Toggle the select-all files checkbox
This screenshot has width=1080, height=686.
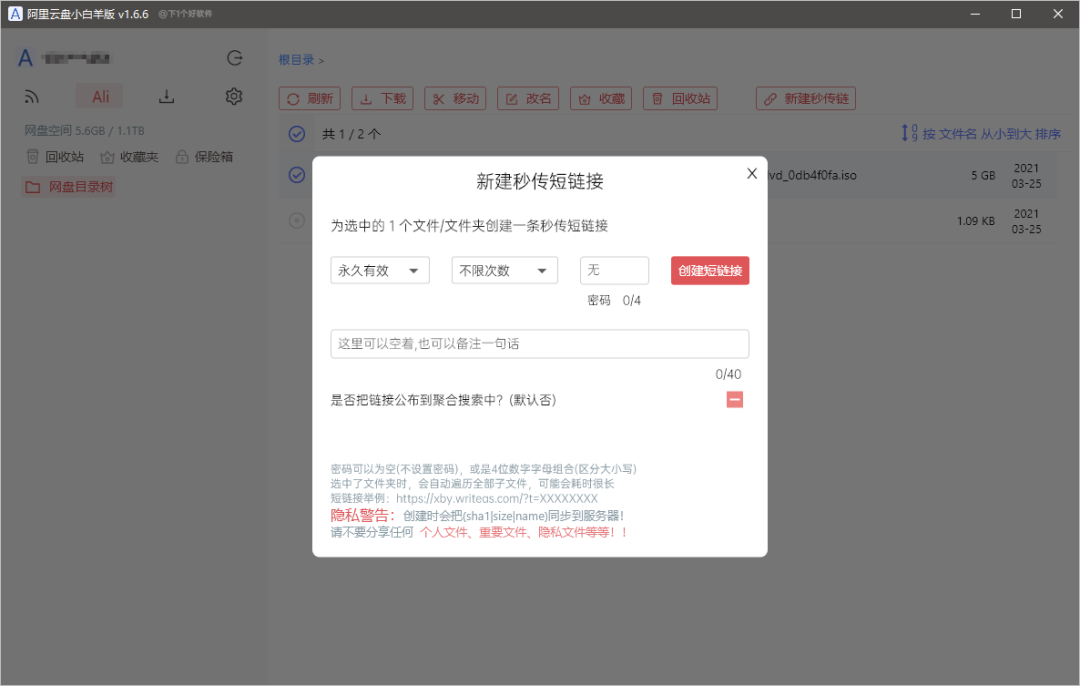[x=297, y=134]
